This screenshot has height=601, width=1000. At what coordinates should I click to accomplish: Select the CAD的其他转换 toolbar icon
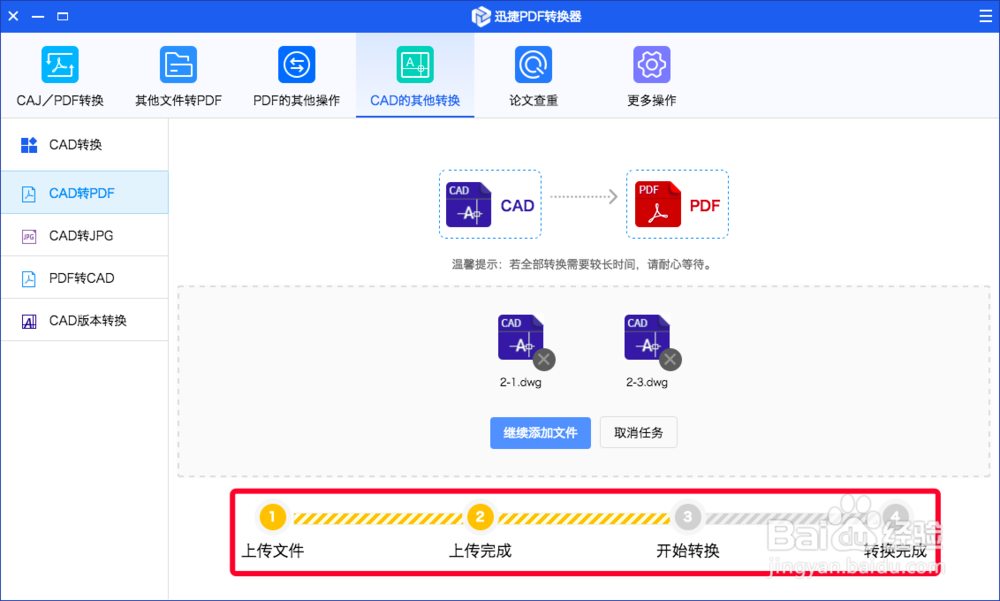(x=415, y=64)
